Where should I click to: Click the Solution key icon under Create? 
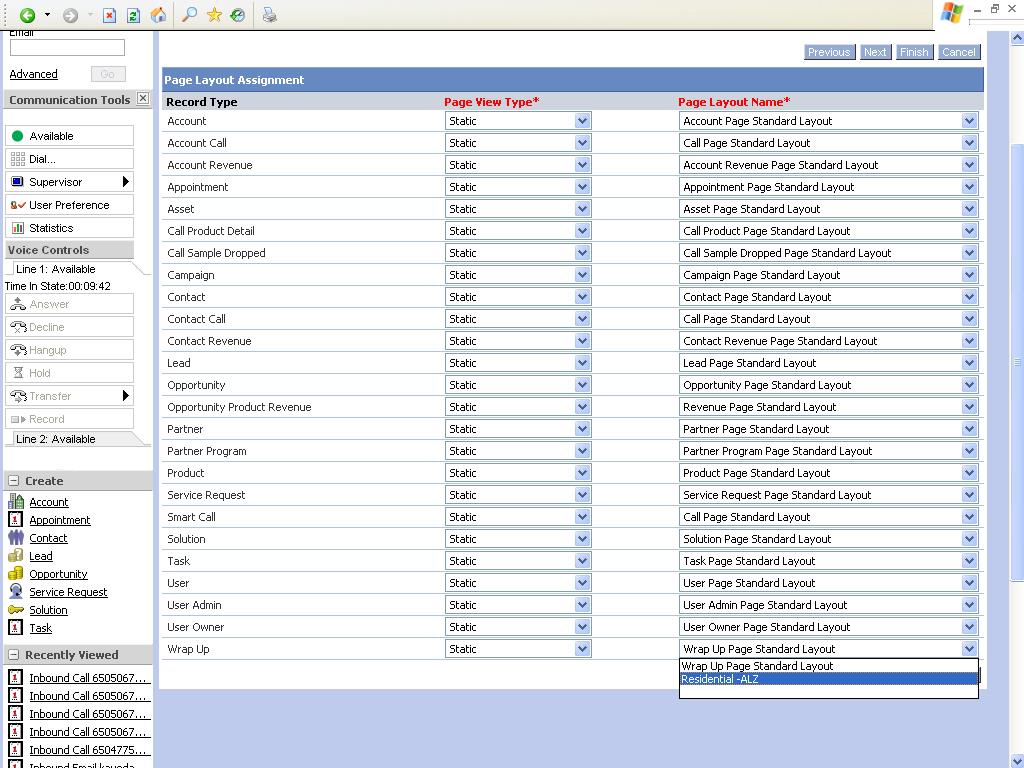16,610
